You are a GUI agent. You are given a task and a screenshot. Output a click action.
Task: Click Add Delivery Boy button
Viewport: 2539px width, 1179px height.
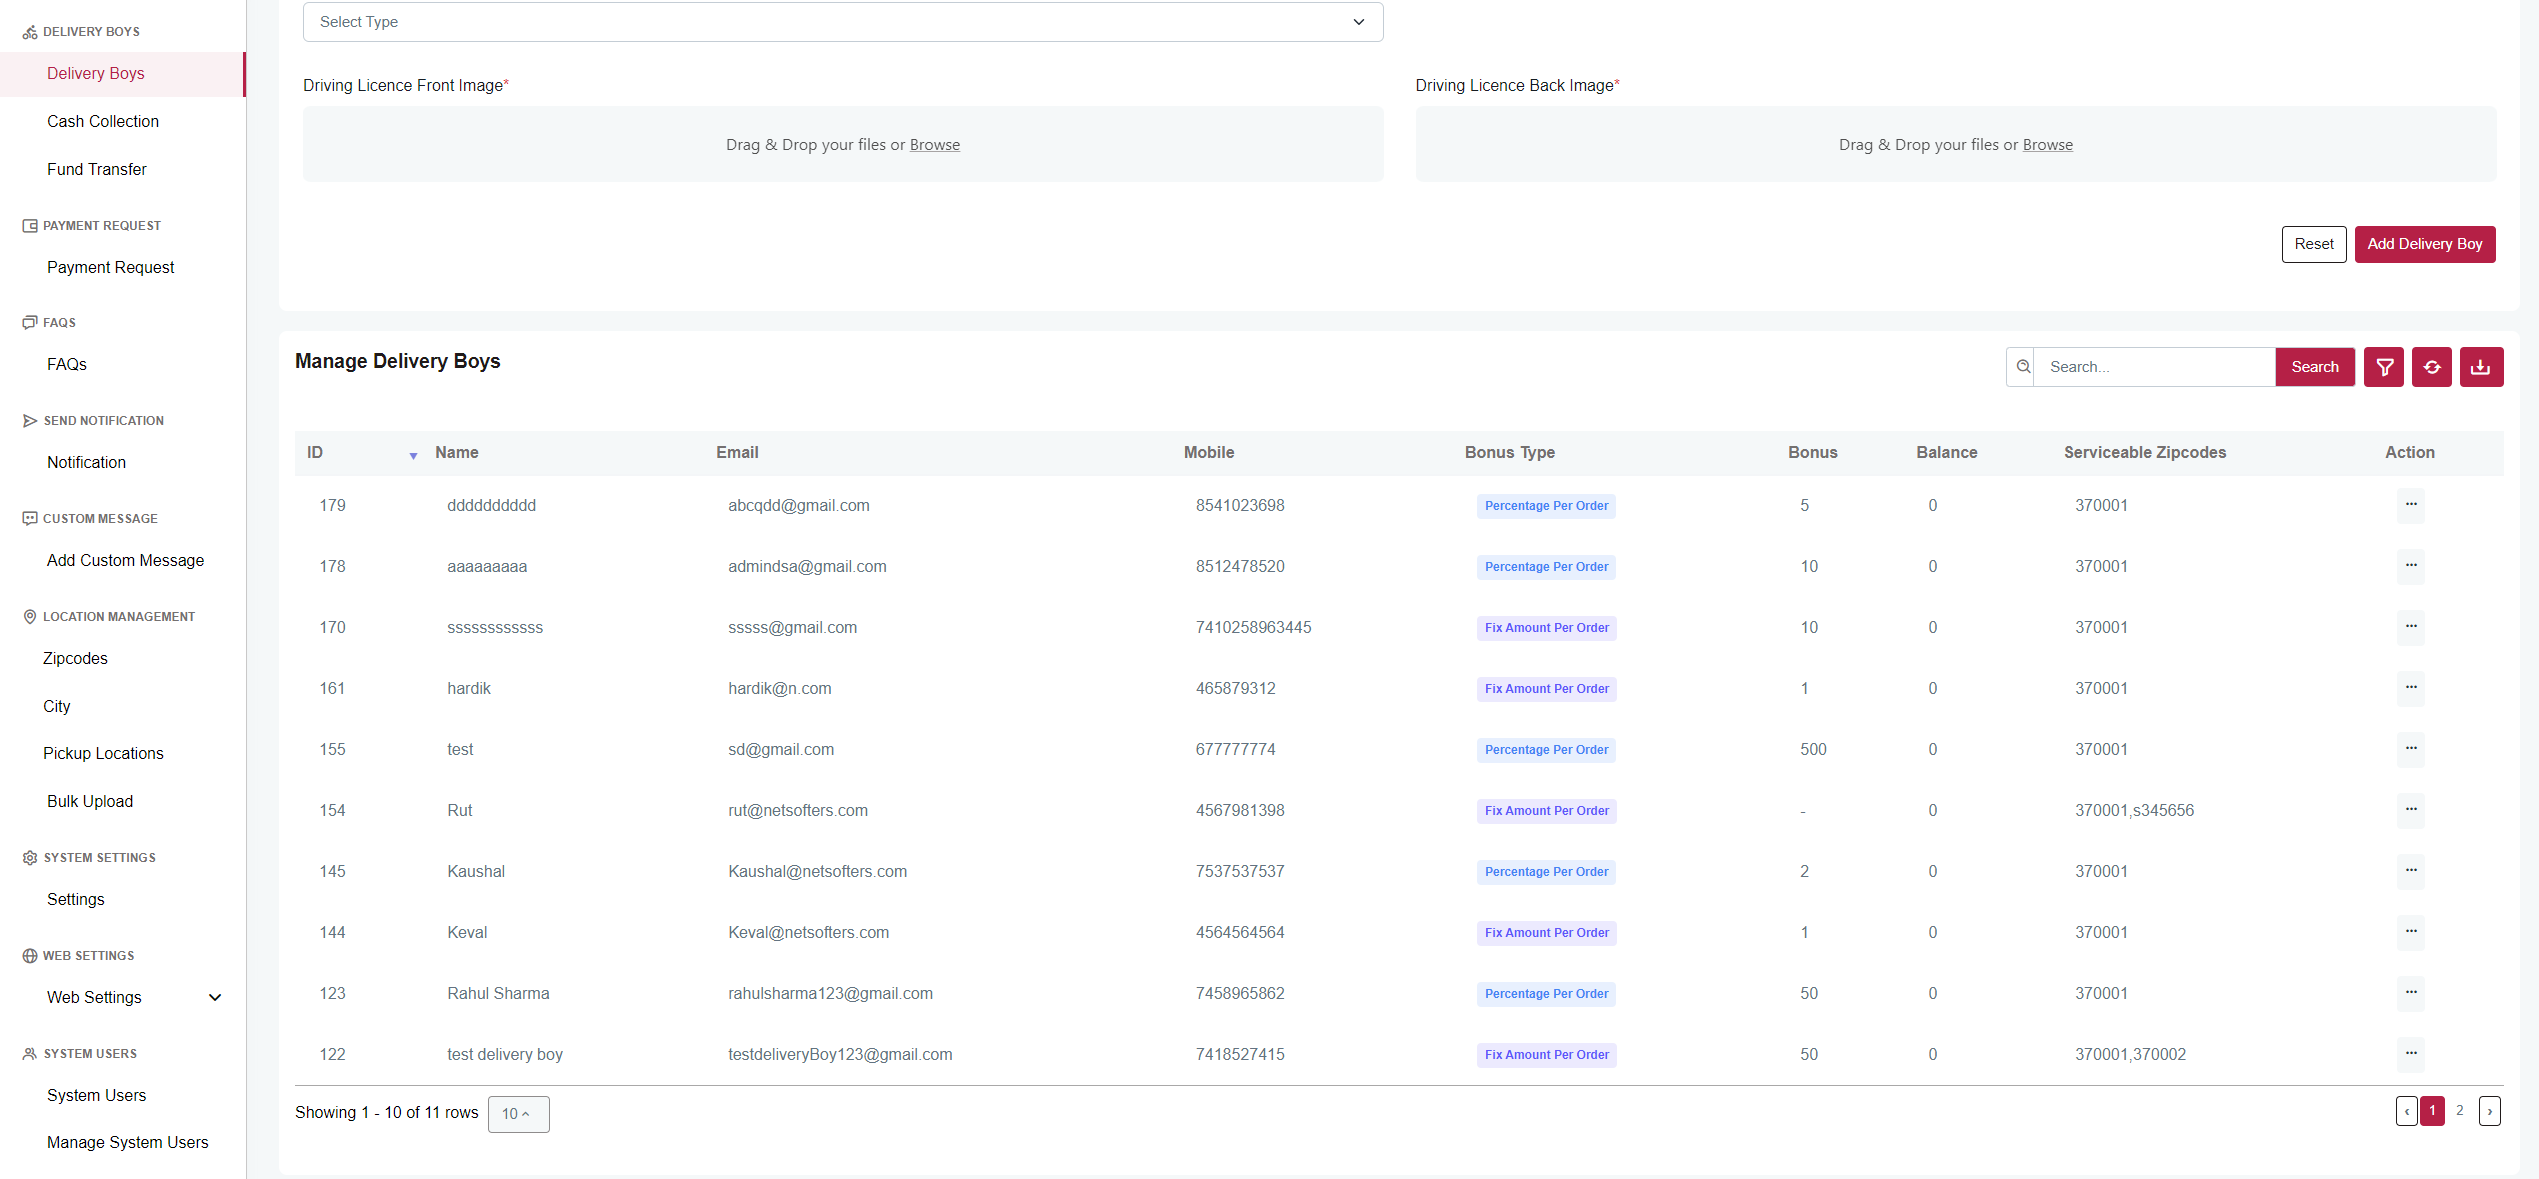pyautogui.click(x=2424, y=244)
